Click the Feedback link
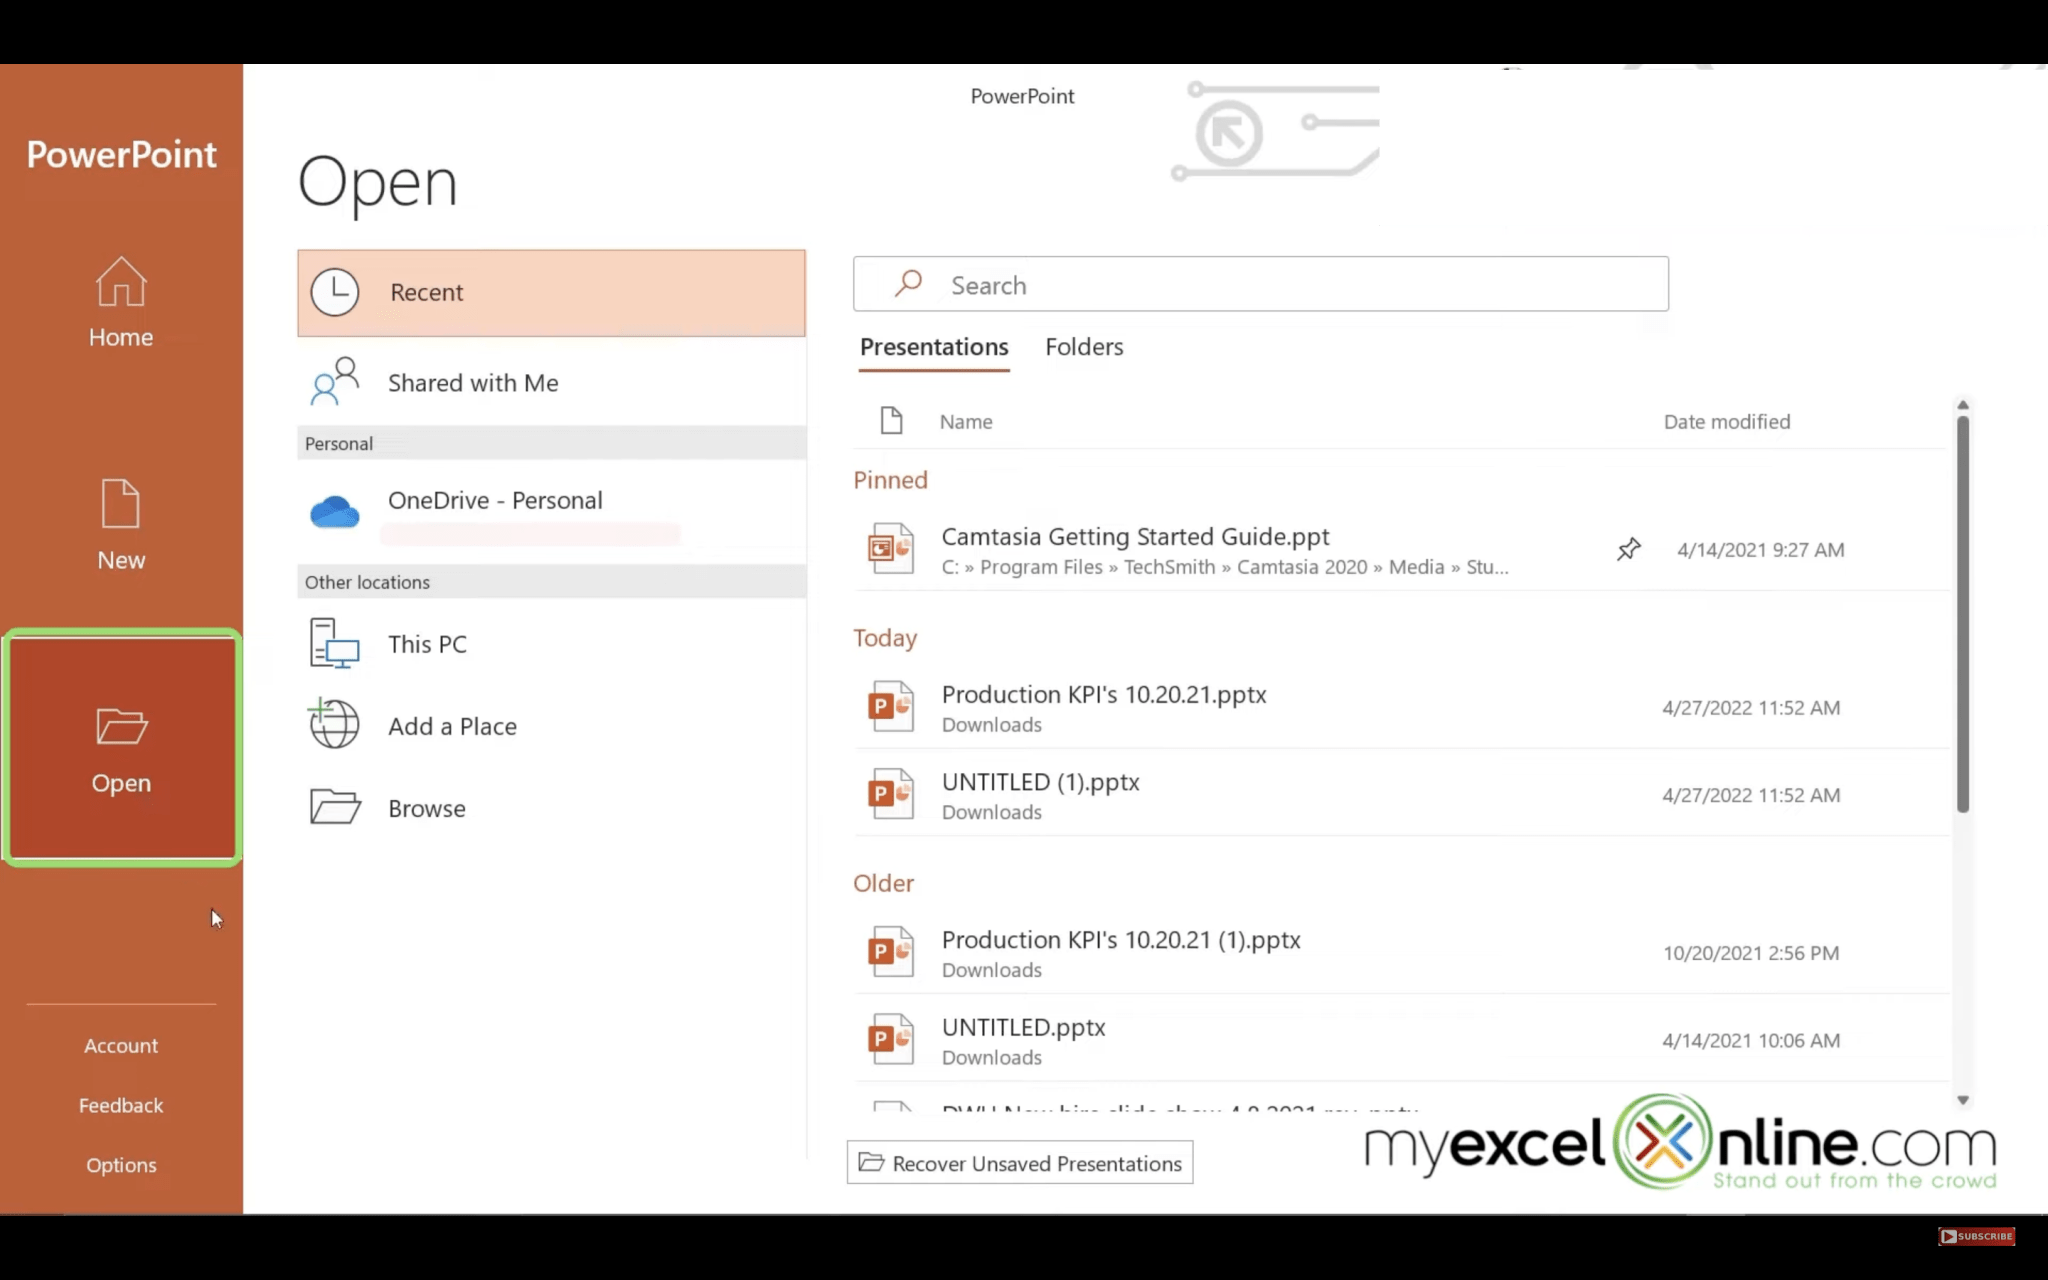This screenshot has width=2048, height=1280. pyautogui.click(x=120, y=1105)
